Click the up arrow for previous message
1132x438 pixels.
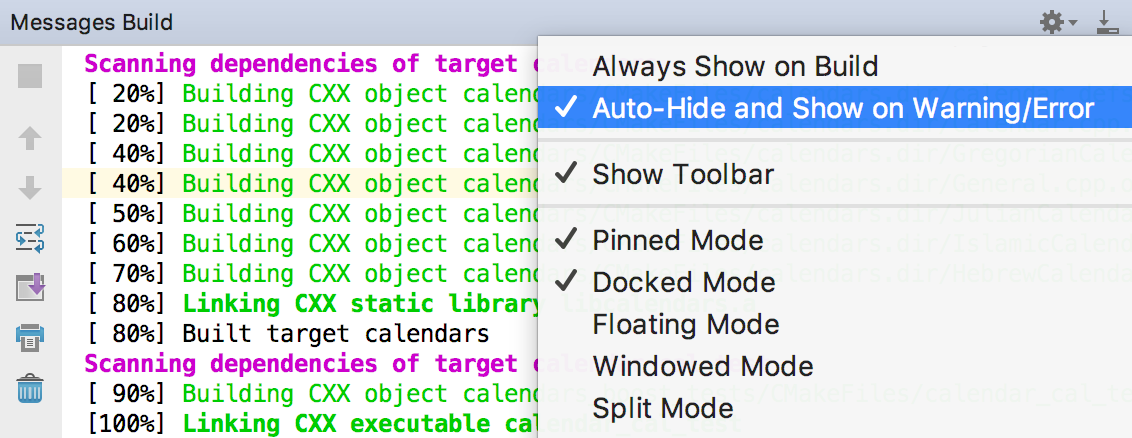pos(31,138)
